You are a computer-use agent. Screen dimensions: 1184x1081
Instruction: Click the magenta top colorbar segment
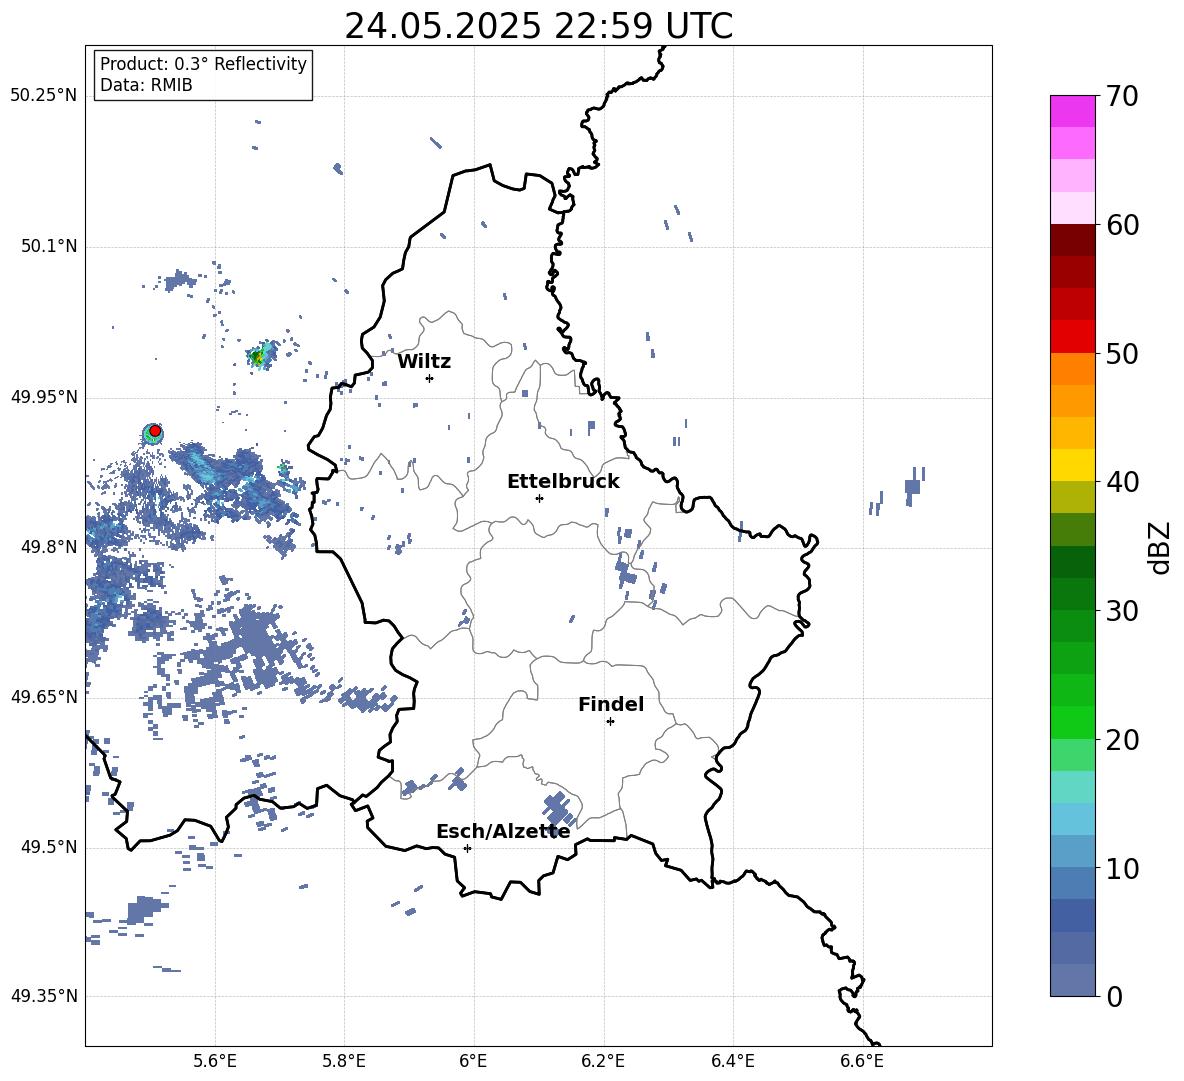point(1072,112)
